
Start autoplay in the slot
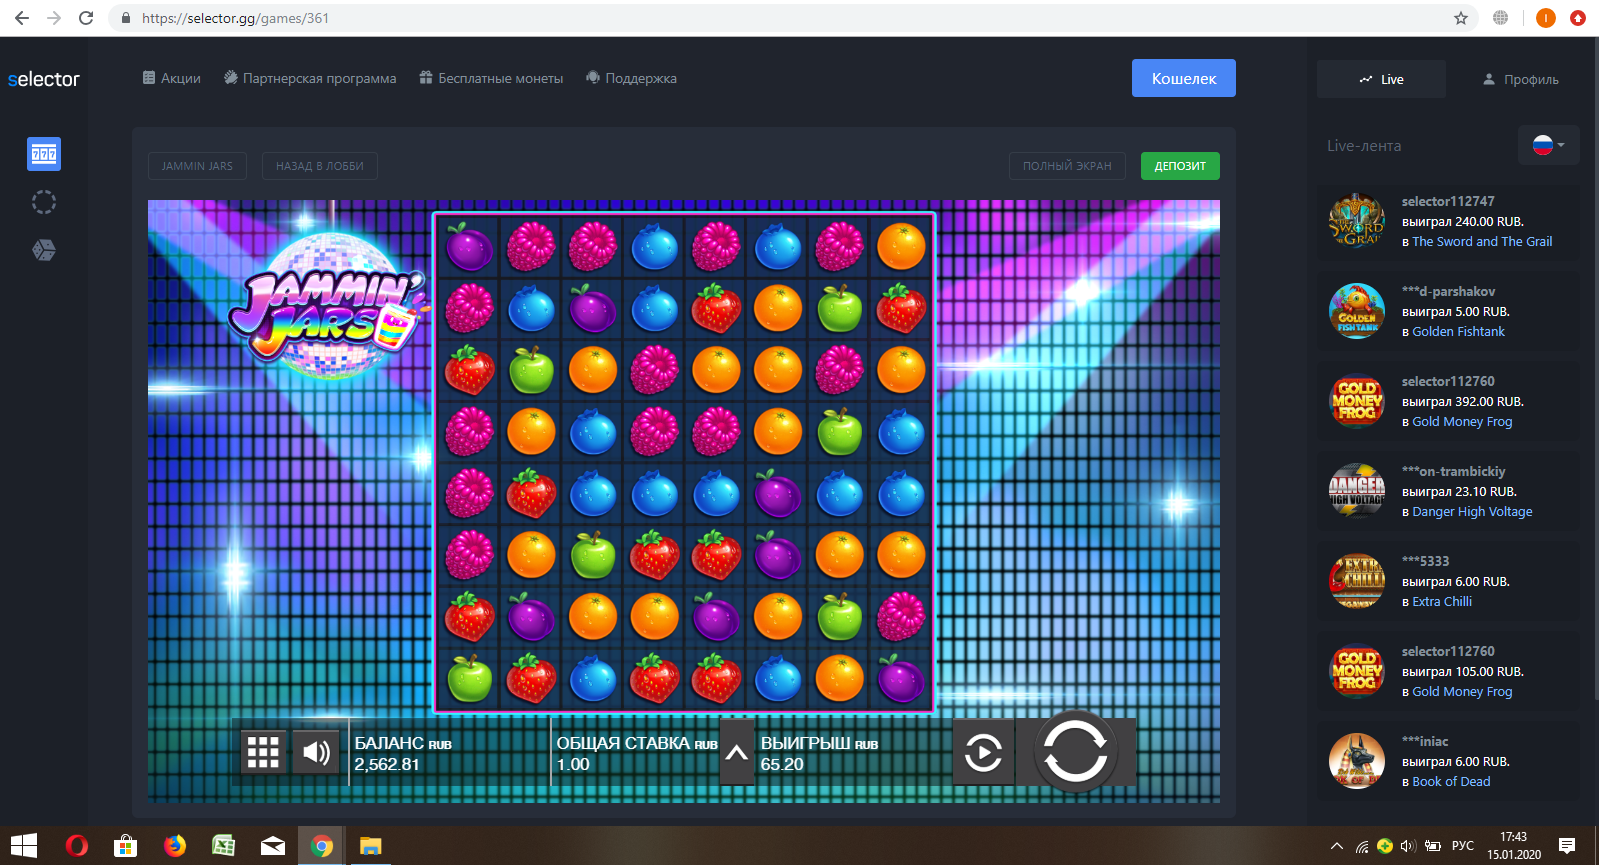(984, 752)
